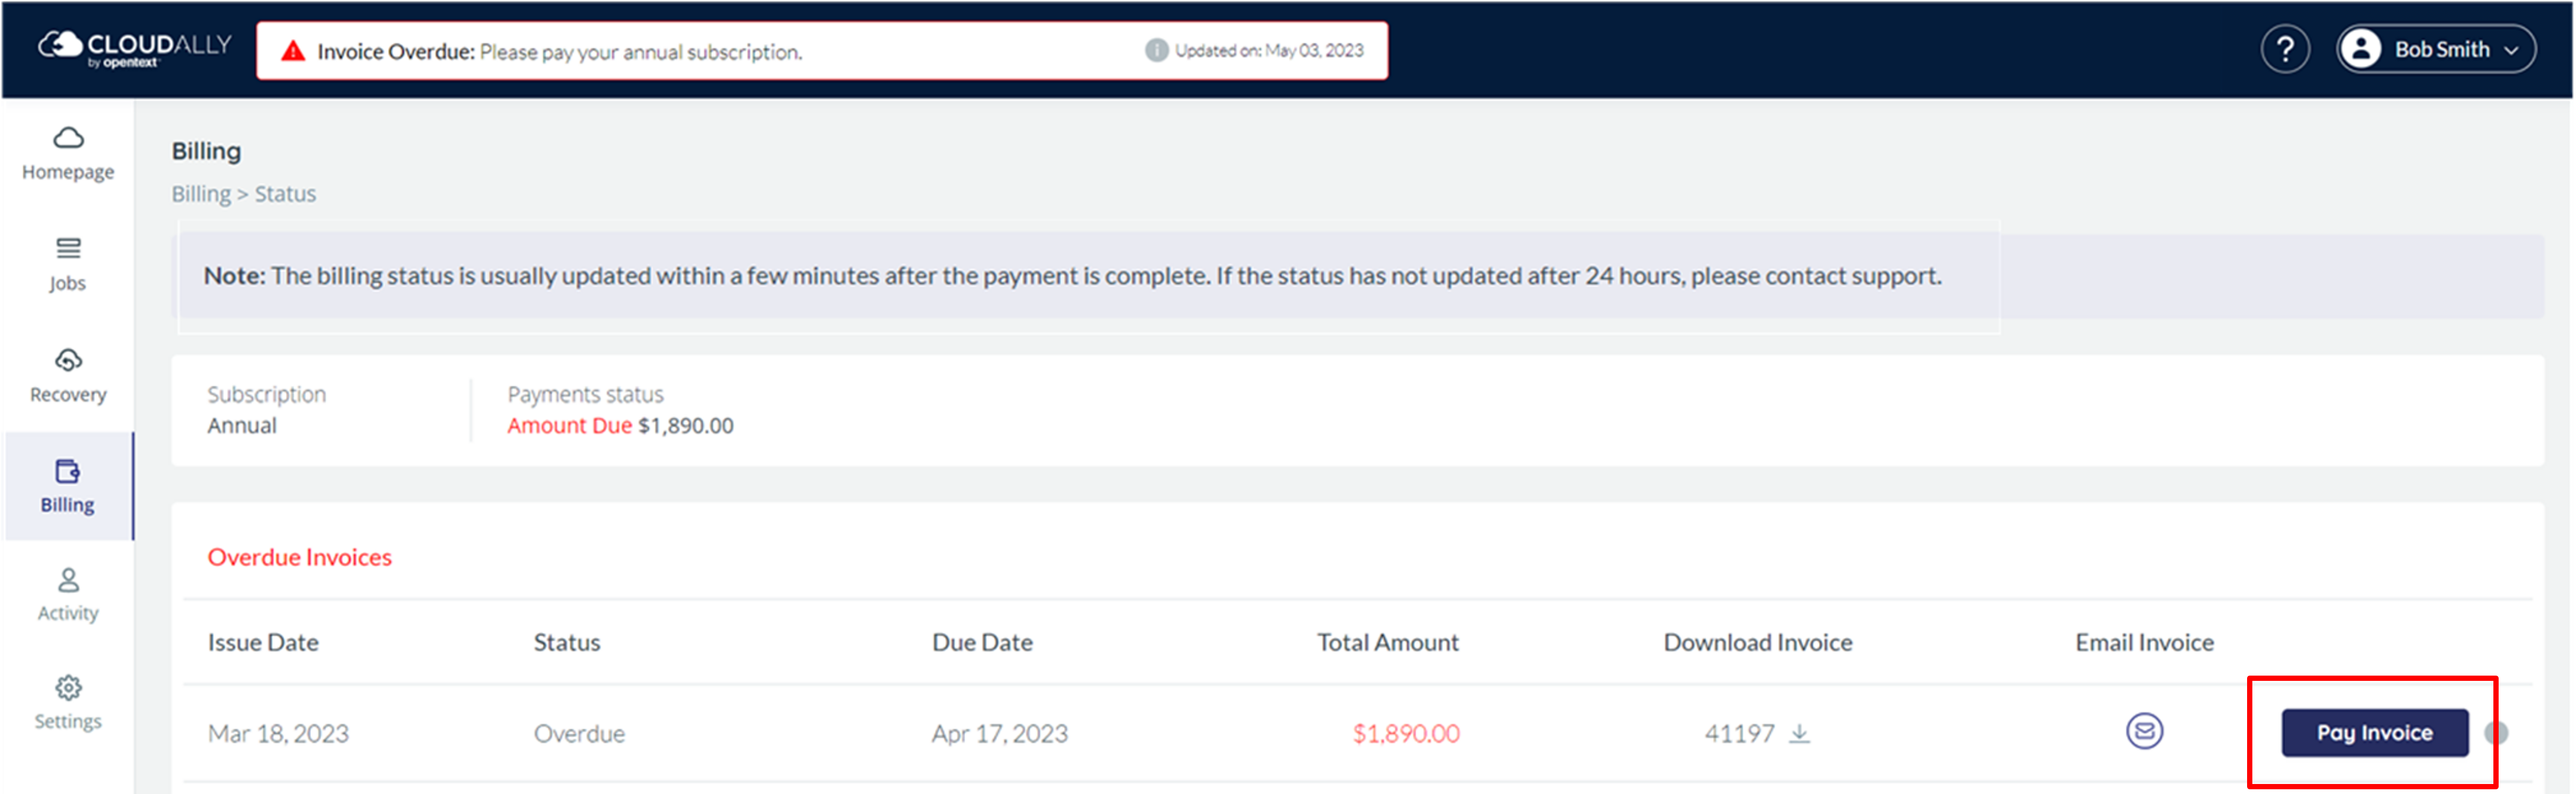The height and width of the screenshot is (794, 2576).
Task: Click the Pay Invoice button
Action: coord(2374,733)
